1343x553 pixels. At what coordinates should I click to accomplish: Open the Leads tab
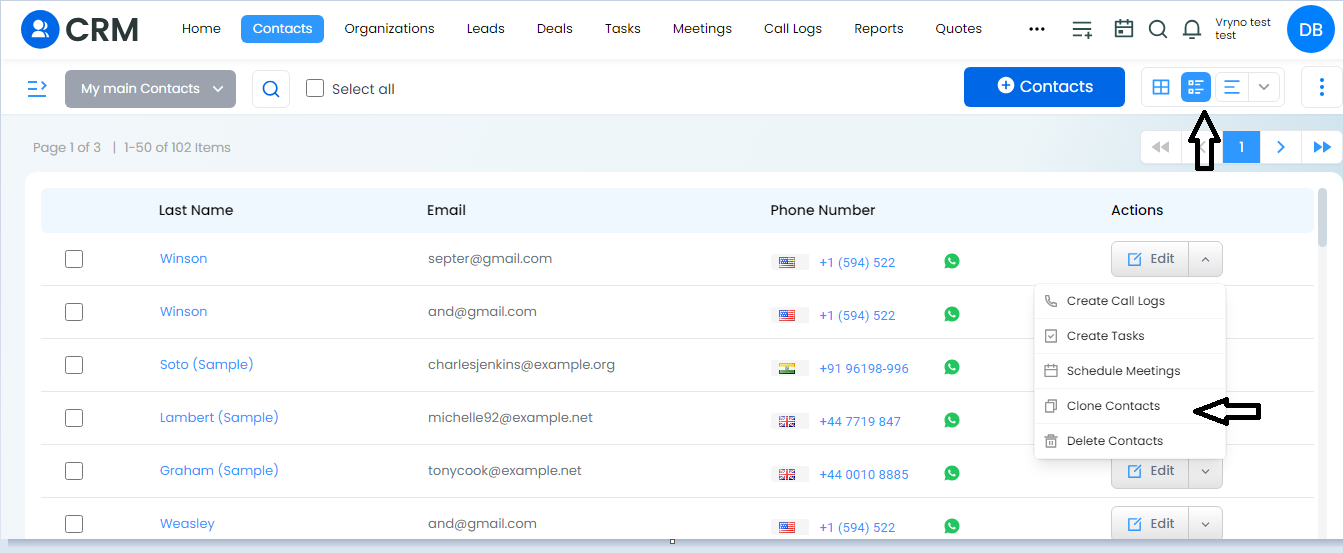(486, 29)
